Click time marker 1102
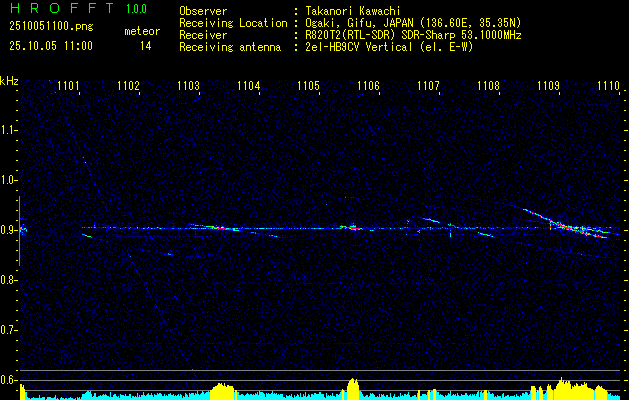 128,86
